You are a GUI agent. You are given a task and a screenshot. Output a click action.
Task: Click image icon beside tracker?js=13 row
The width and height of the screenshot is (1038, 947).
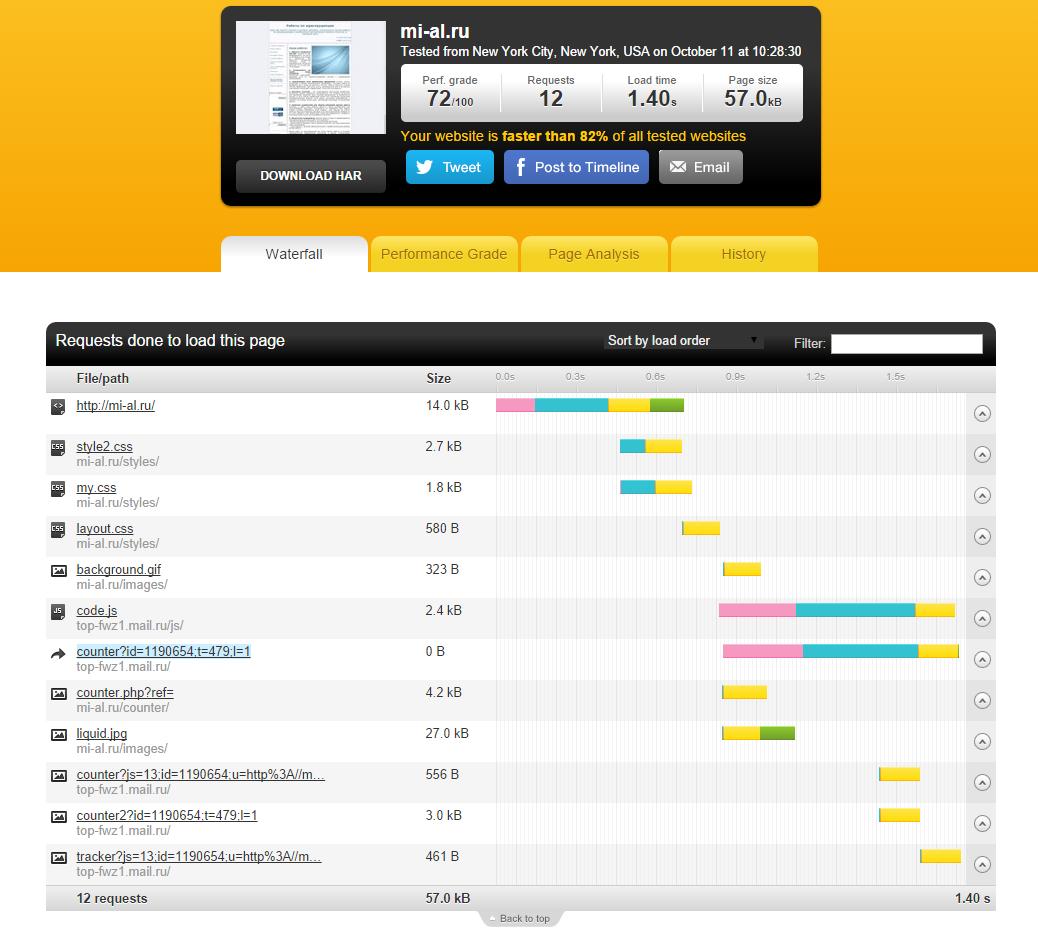[x=58, y=858]
